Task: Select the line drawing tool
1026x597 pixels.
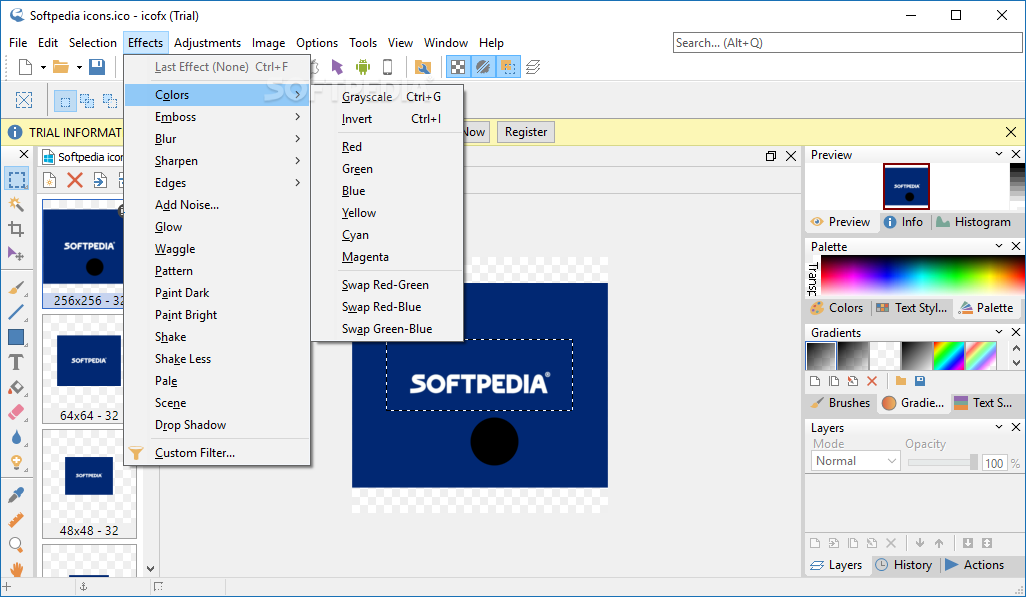Action: pyautogui.click(x=16, y=312)
